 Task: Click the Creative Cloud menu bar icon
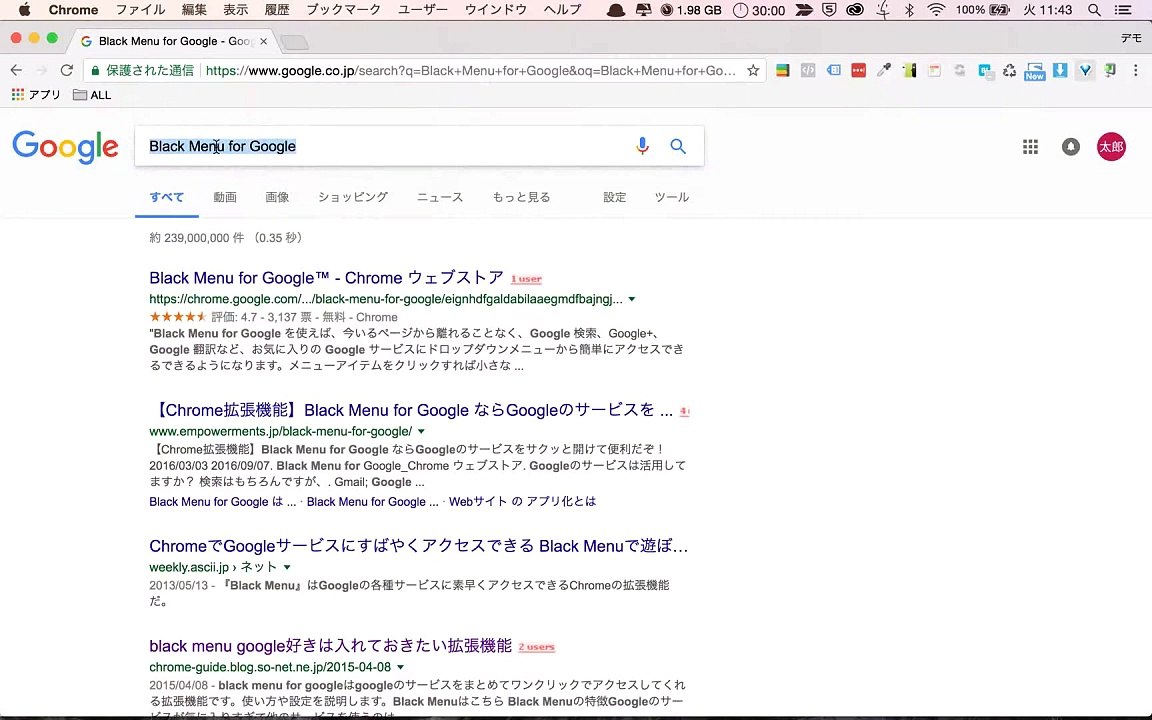coord(854,10)
